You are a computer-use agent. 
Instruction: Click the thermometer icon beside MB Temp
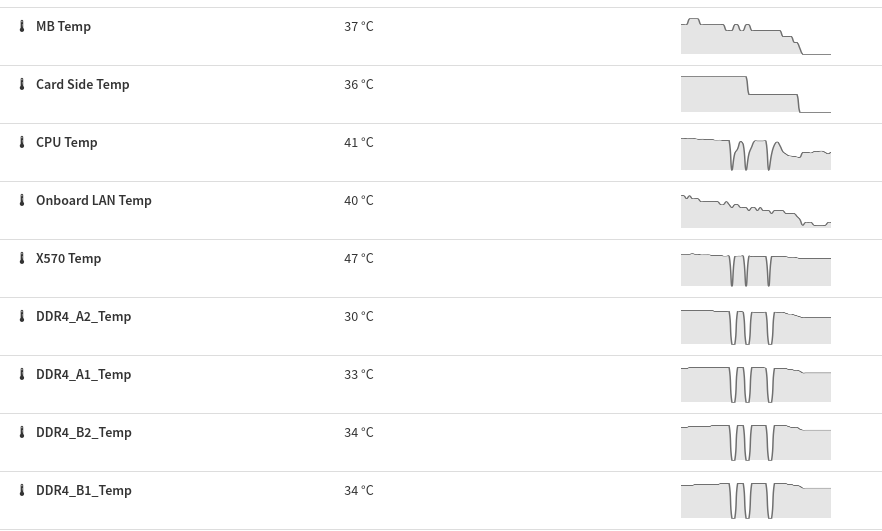coord(22,26)
